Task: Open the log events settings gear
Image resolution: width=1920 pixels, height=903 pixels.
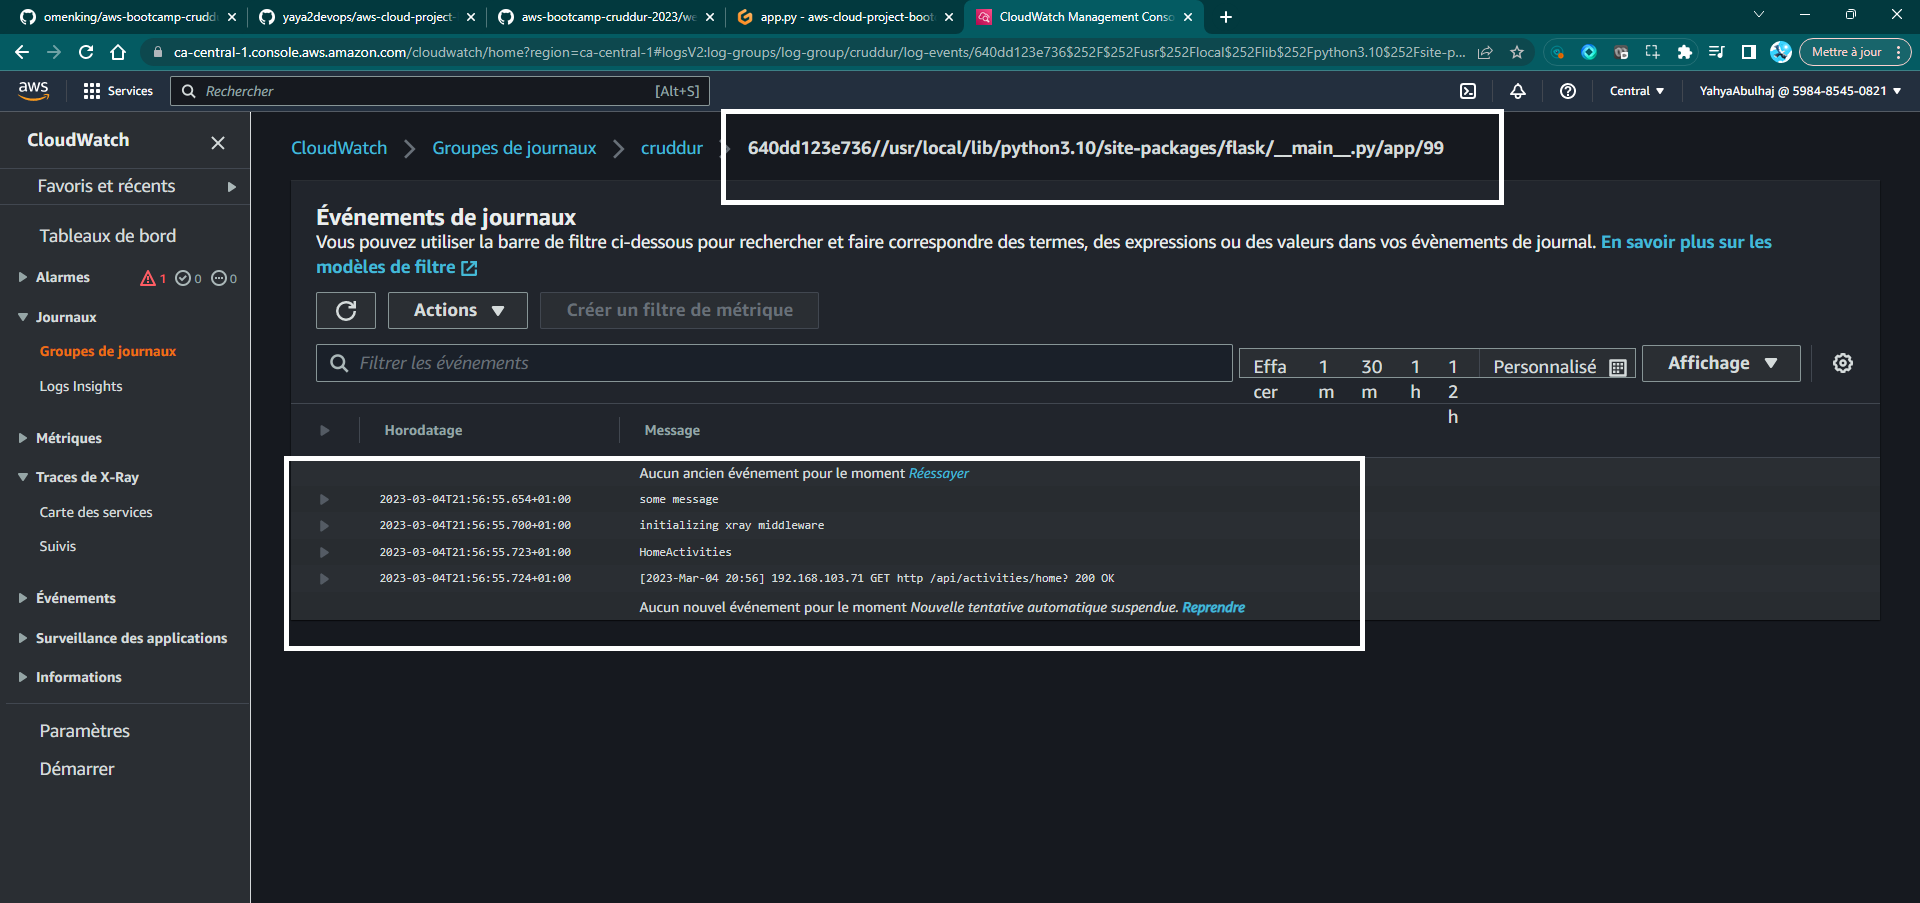Action: (x=1843, y=363)
